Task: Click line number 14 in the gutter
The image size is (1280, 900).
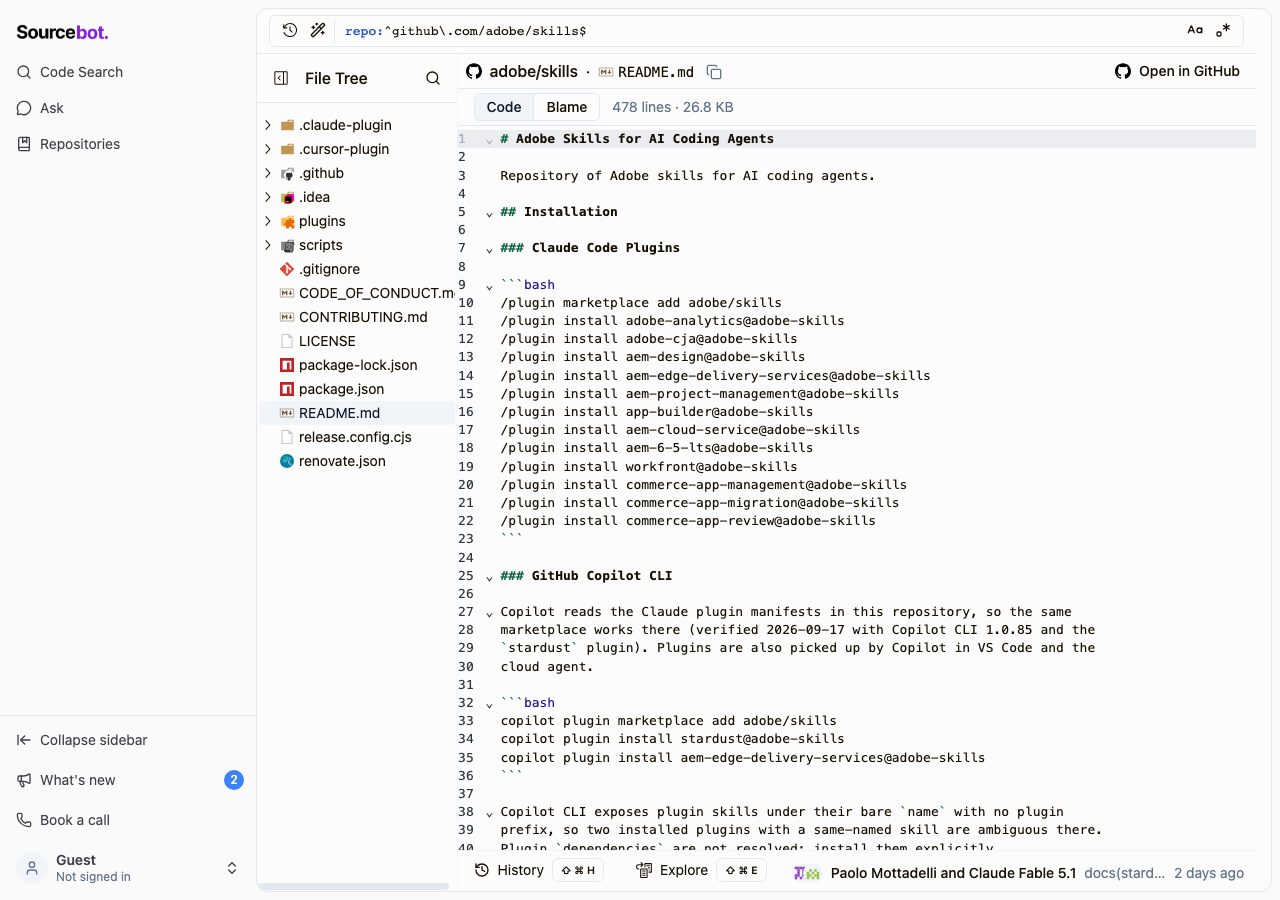Action: click(466, 376)
